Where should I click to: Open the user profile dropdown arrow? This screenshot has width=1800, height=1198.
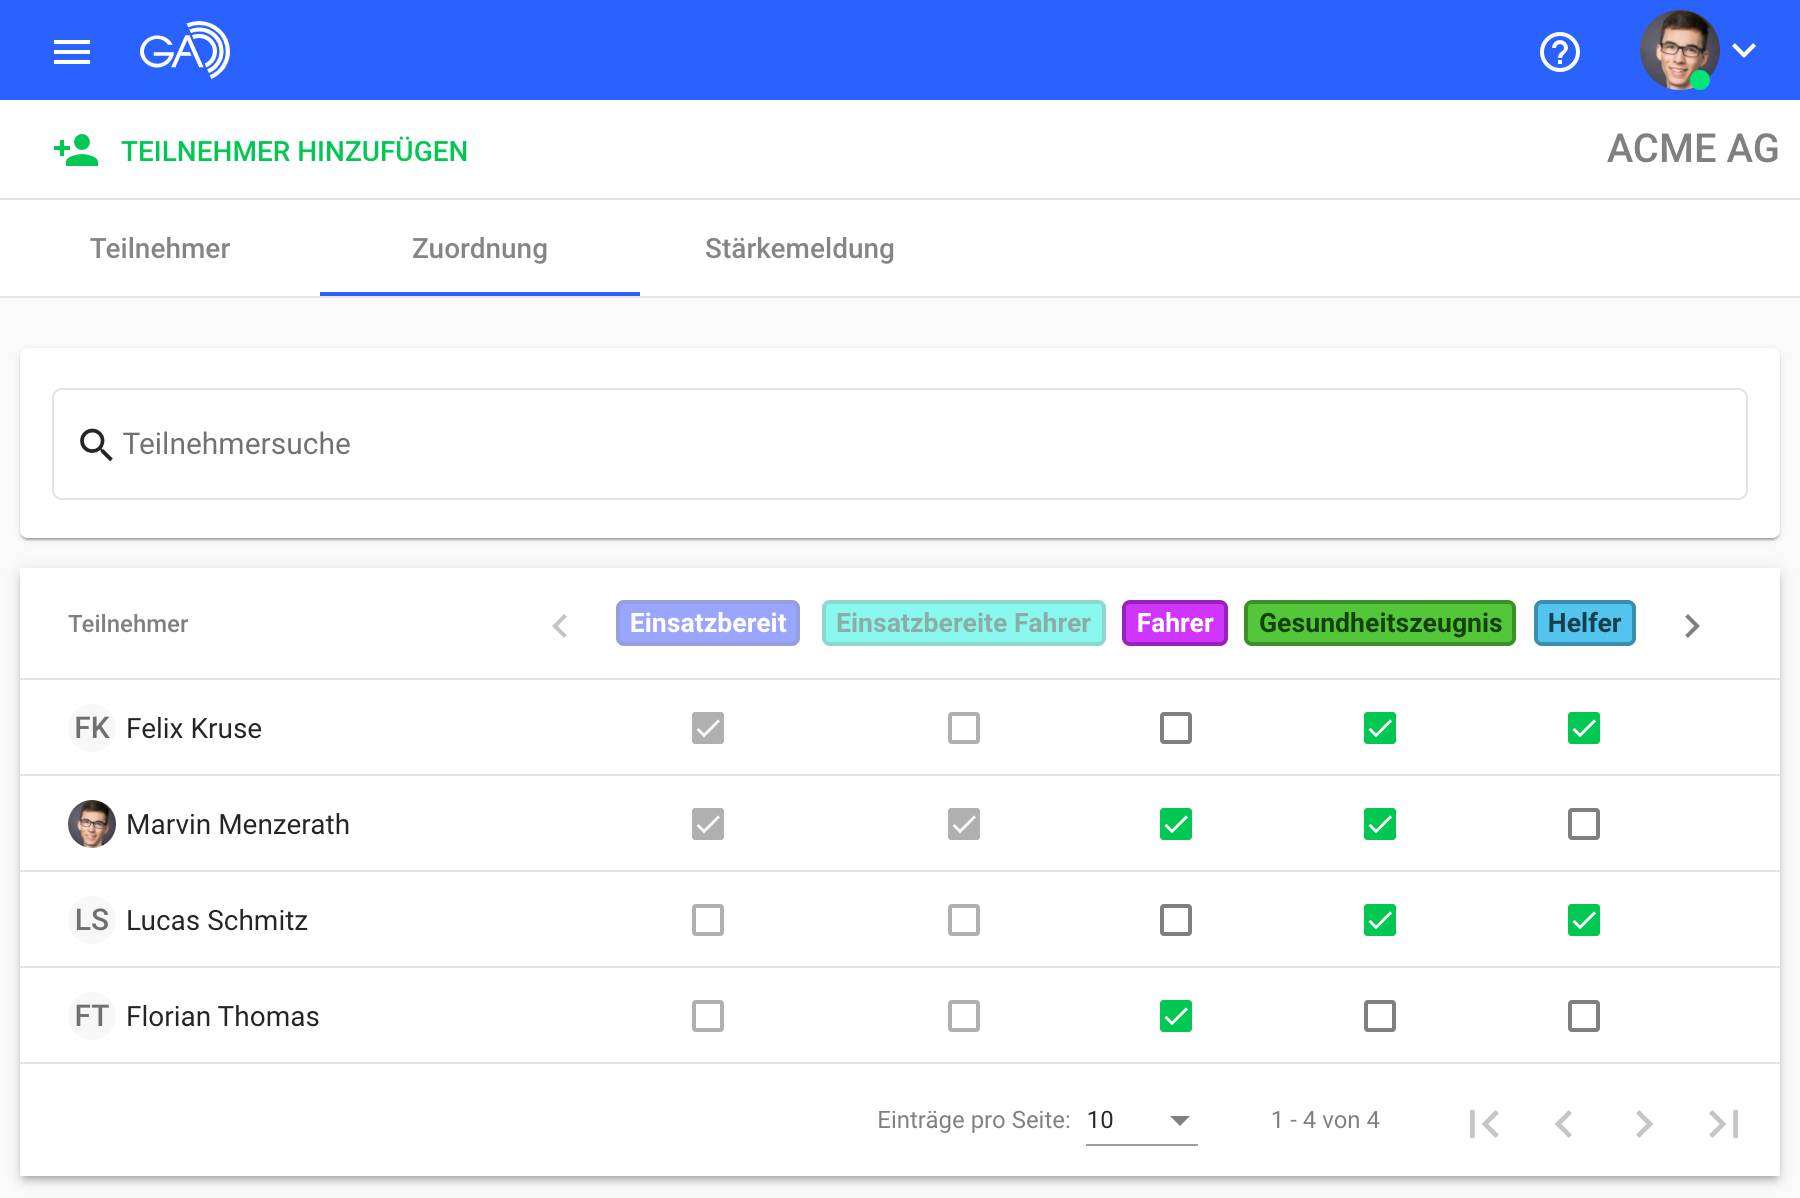pyautogui.click(x=1744, y=51)
